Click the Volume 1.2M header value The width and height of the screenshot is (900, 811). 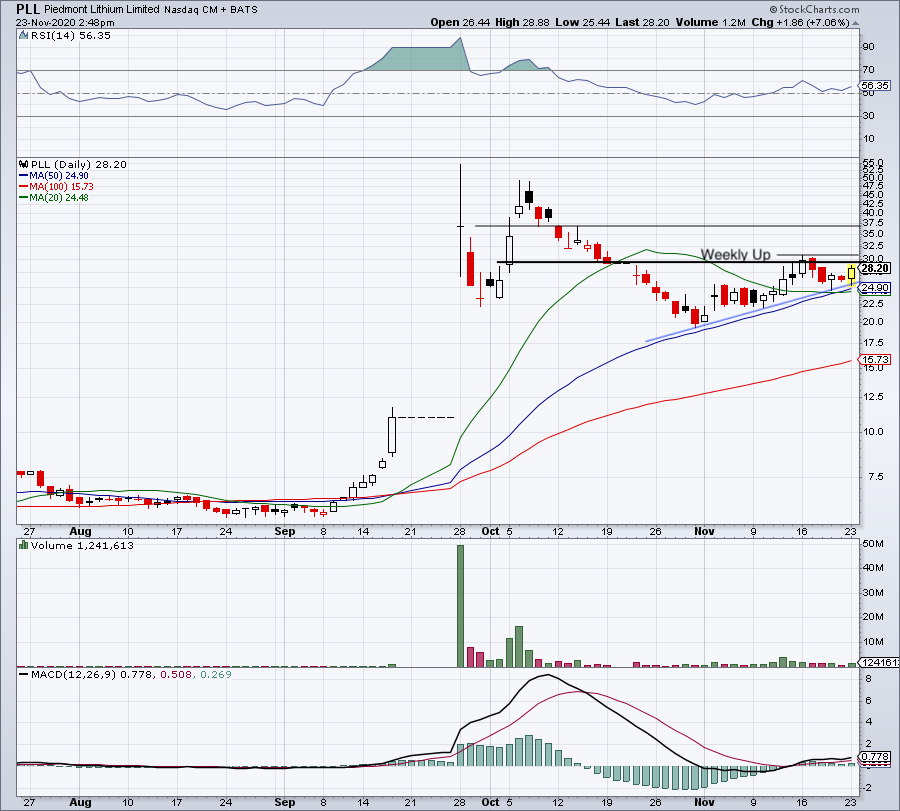[710, 22]
